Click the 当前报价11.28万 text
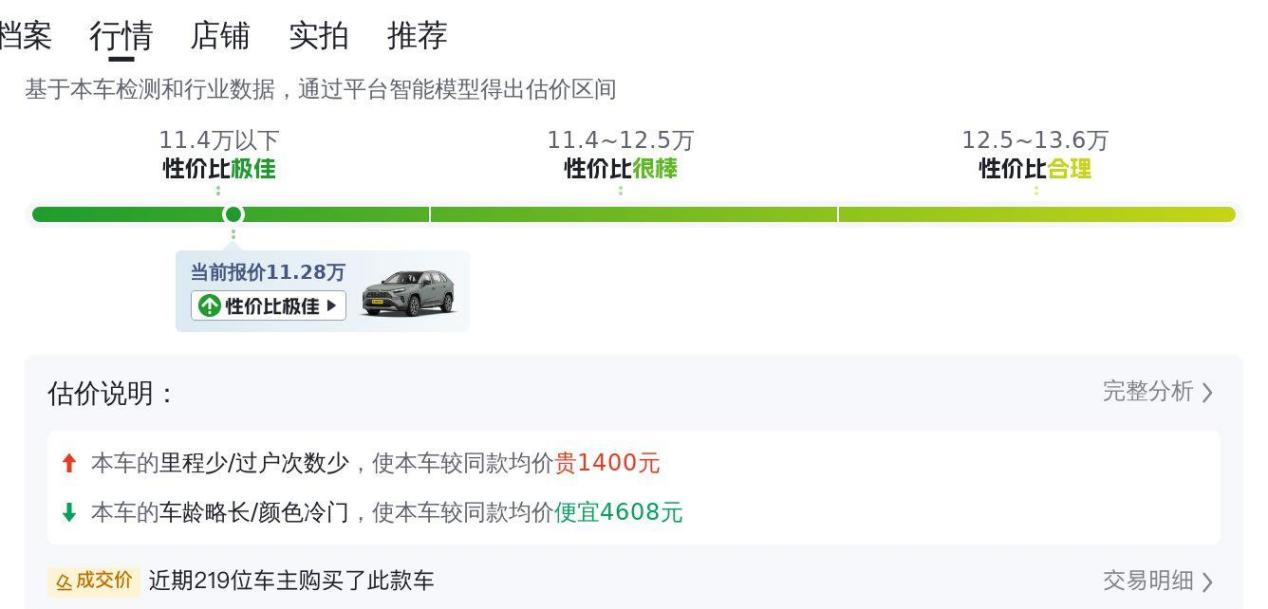This screenshot has width=1268, height=609. click(267, 273)
